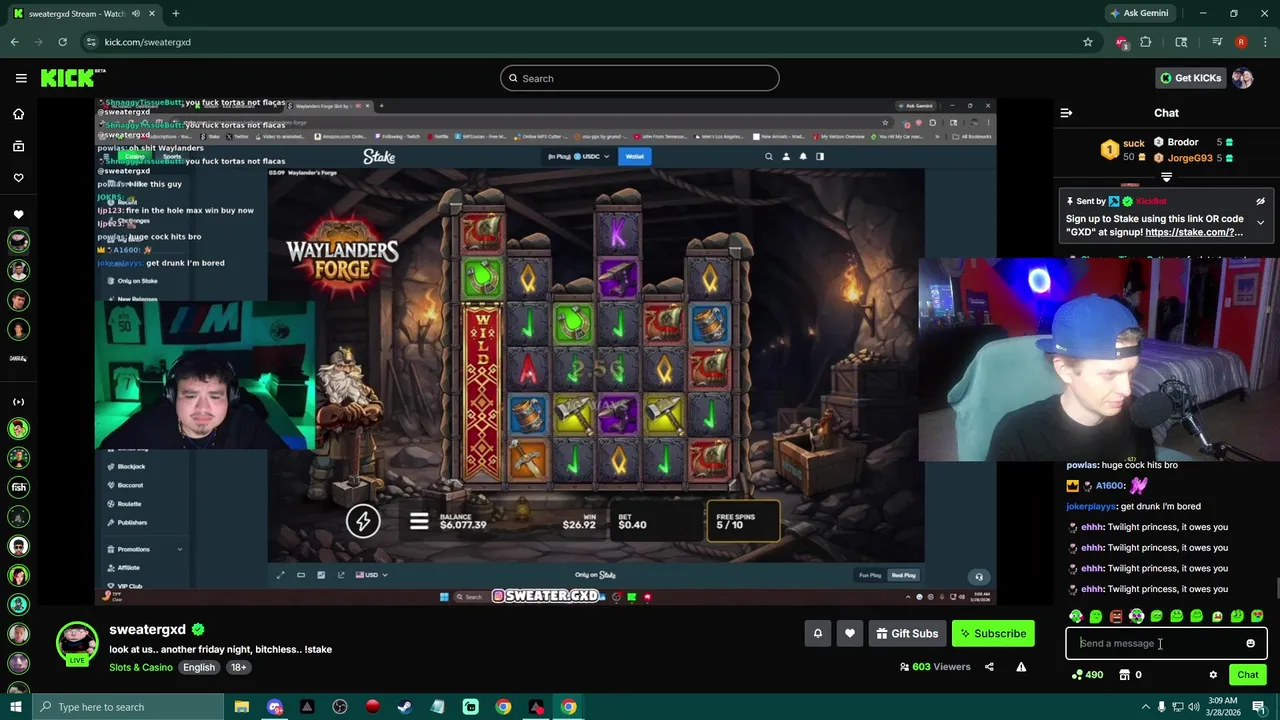Expand the gift leaderboard handle
Viewport: 1280px width, 720px height.
click(x=1166, y=177)
